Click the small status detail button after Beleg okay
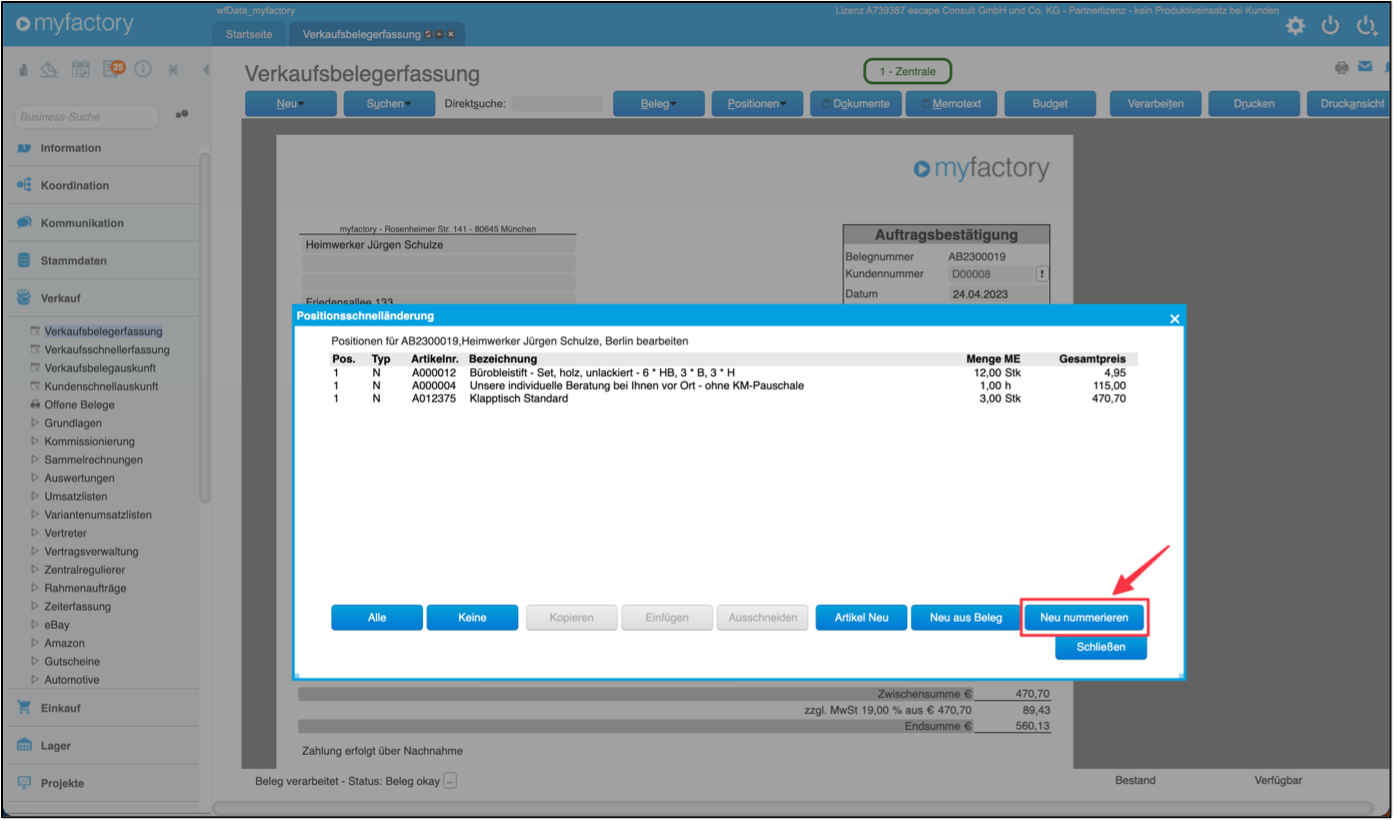This screenshot has width=1396, height=821. [450, 781]
